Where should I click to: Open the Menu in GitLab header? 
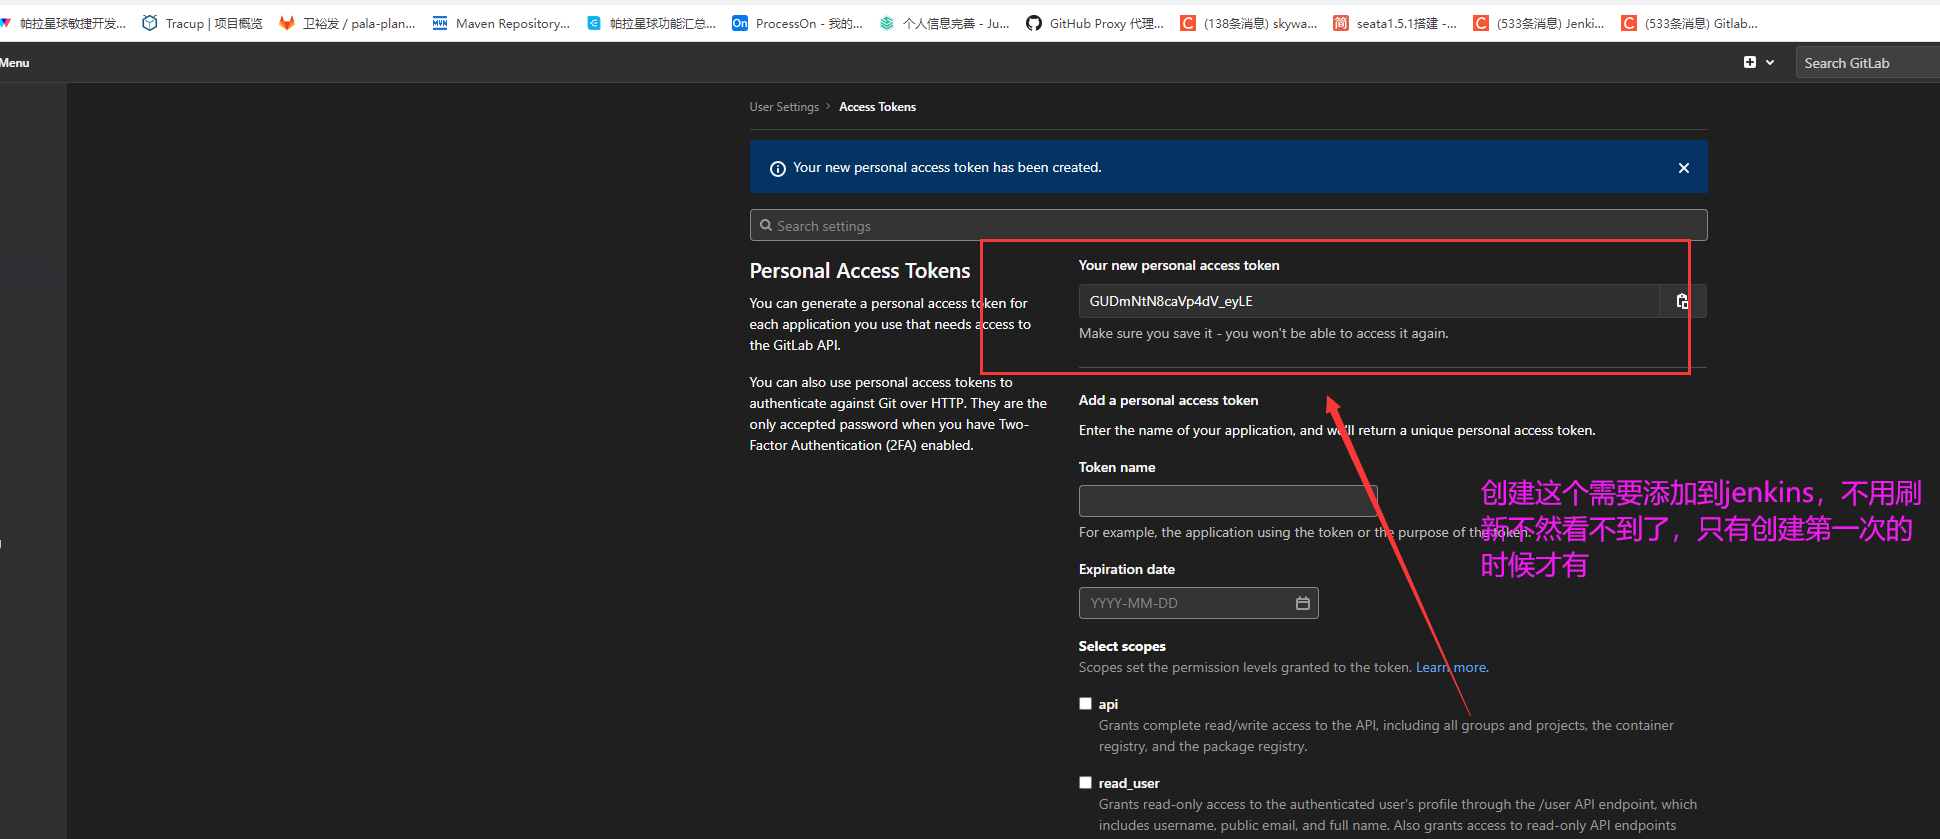coord(15,63)
